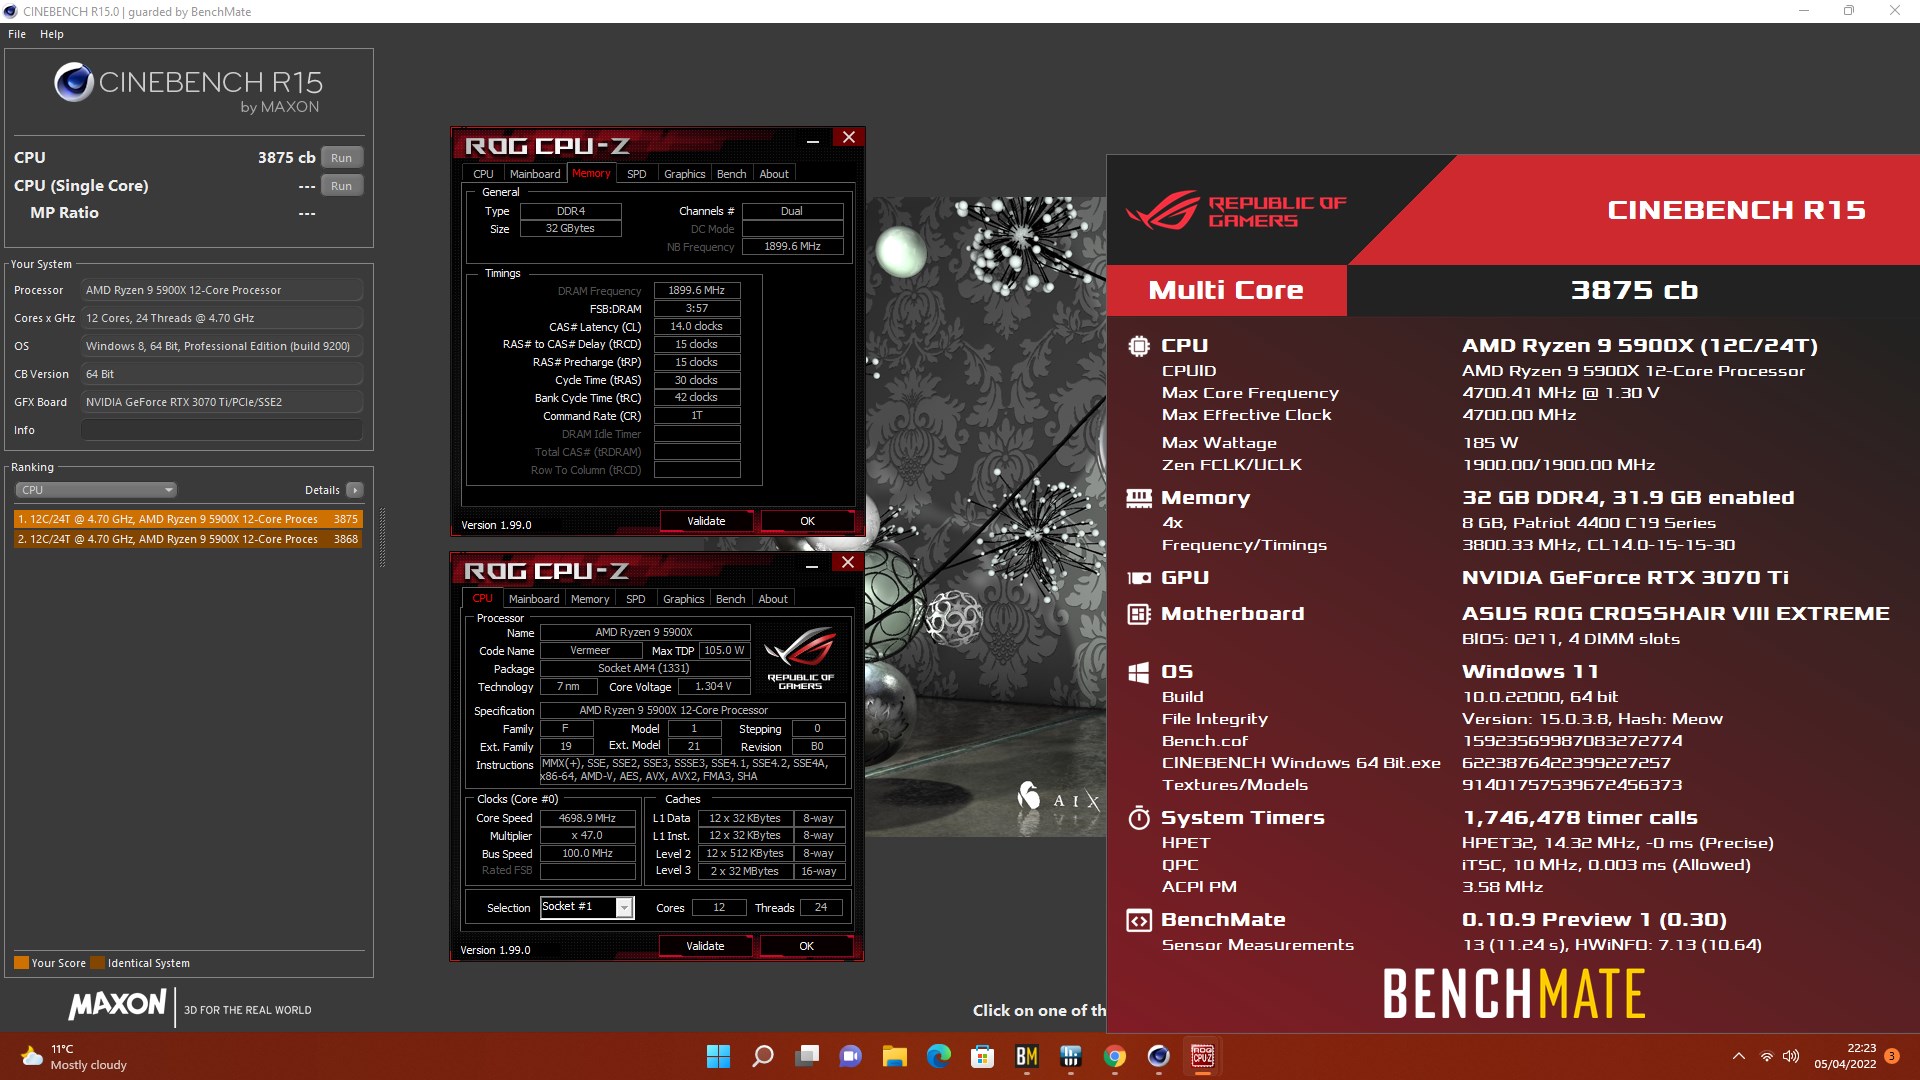The width and height of the screenshot is (1920, 1080).
Task: Switch to BenchMate taskbar icon
Action: coord(1027,1056)
